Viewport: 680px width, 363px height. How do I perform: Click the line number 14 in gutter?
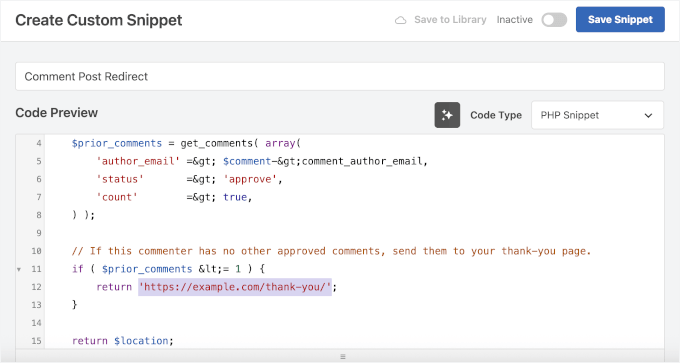coord(36,323)
